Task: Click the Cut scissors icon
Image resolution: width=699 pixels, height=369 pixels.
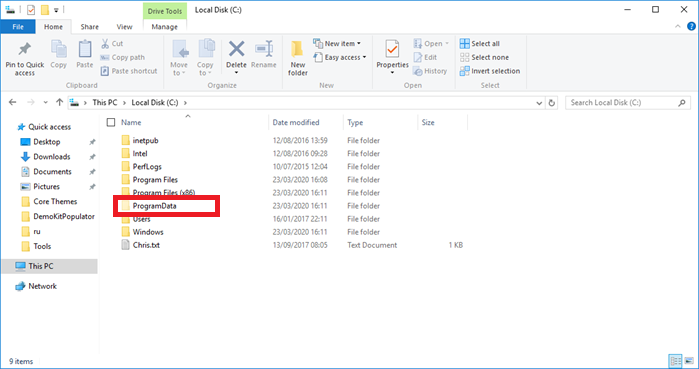Action: [x=105, y=44]
